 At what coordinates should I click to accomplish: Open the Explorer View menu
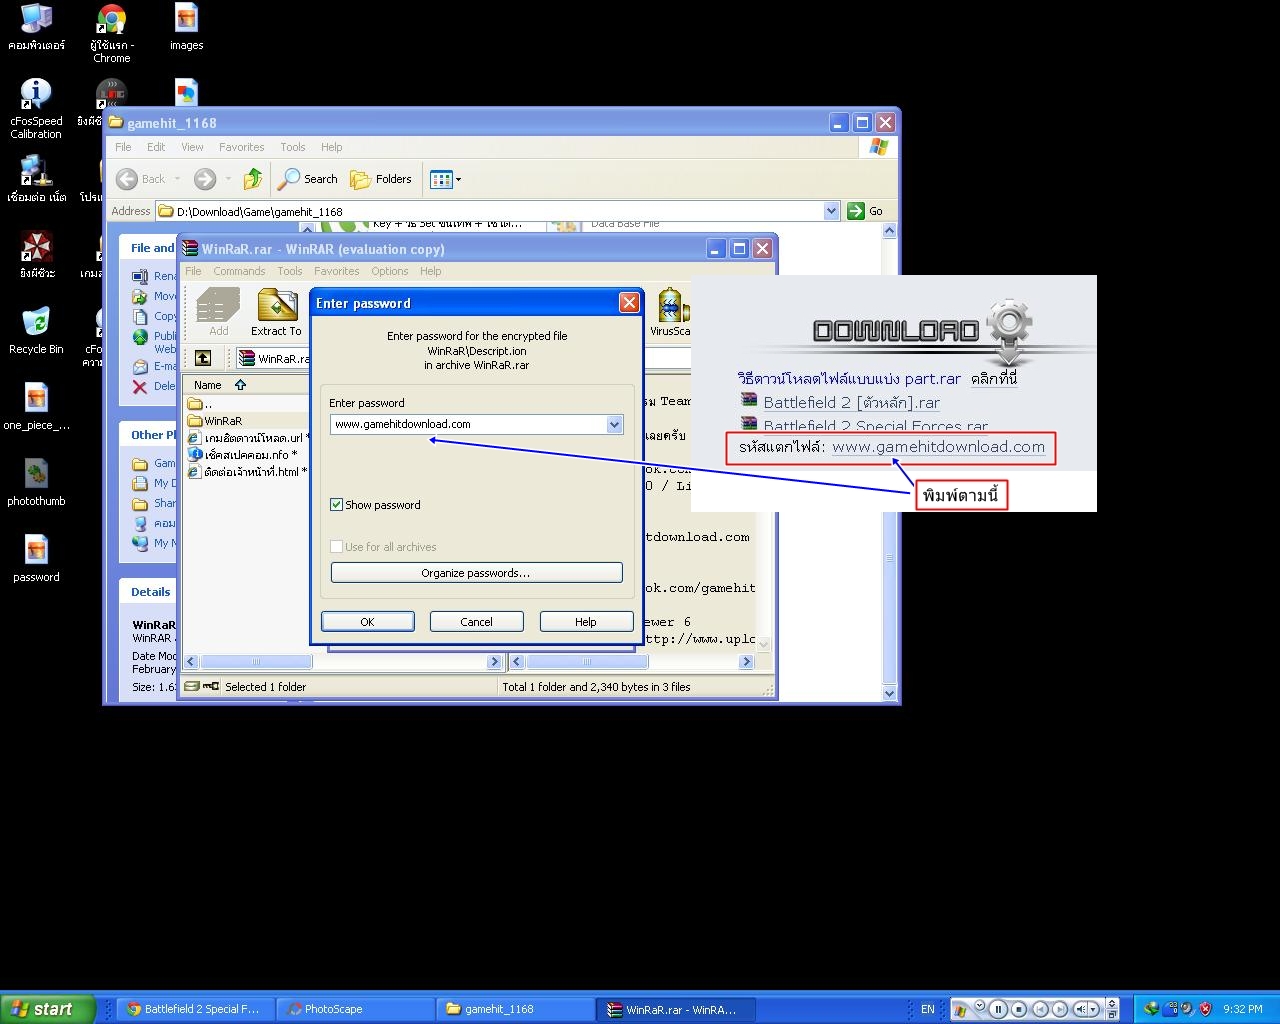pos(192,147)
